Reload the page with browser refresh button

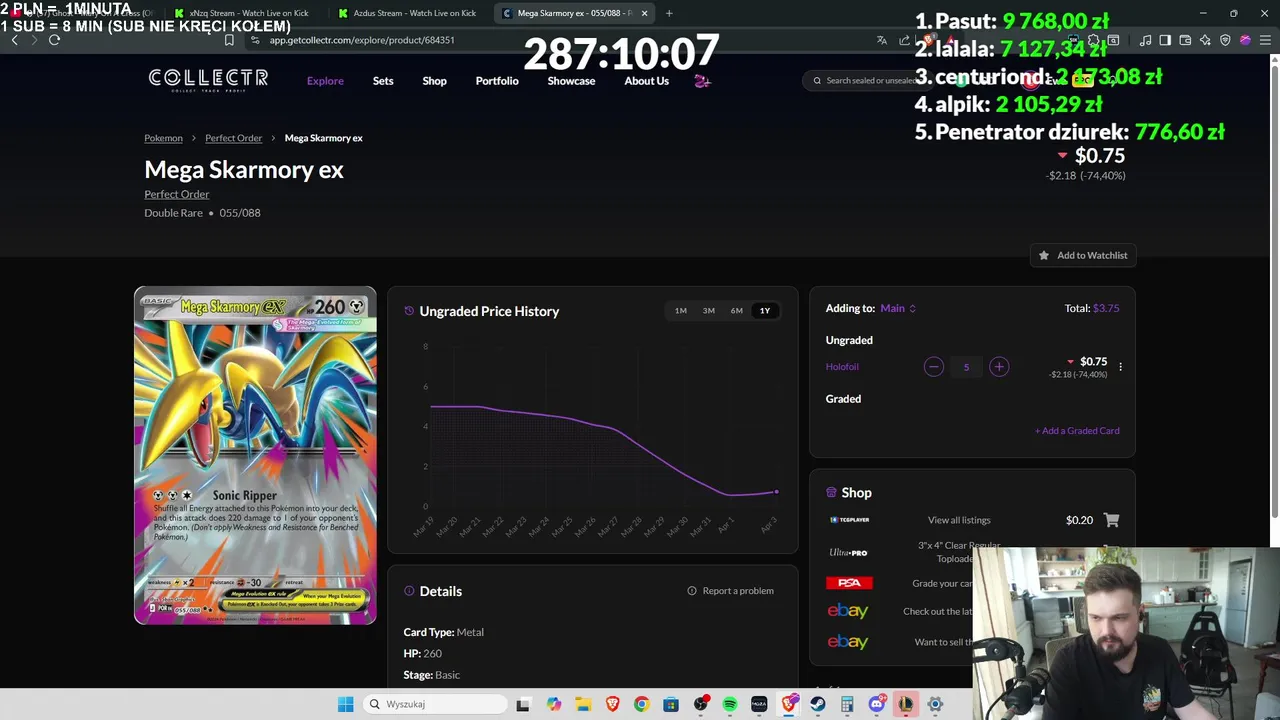coord(54,40)
